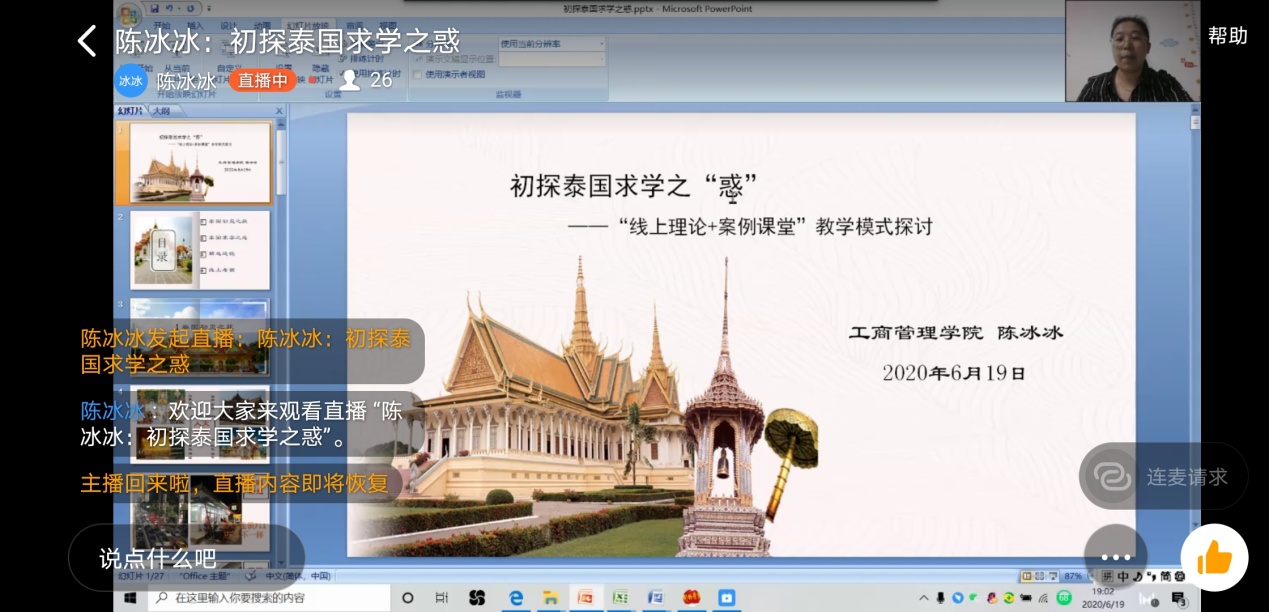1269x612 pixels.
Task: Click the microphone icon in system tray
Action: tap(940, 598)
